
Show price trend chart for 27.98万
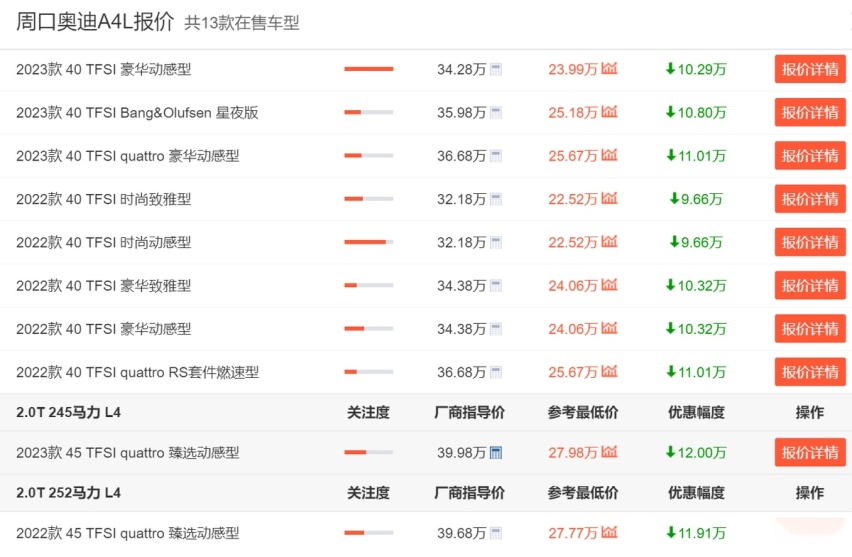(x=609, y=452)
